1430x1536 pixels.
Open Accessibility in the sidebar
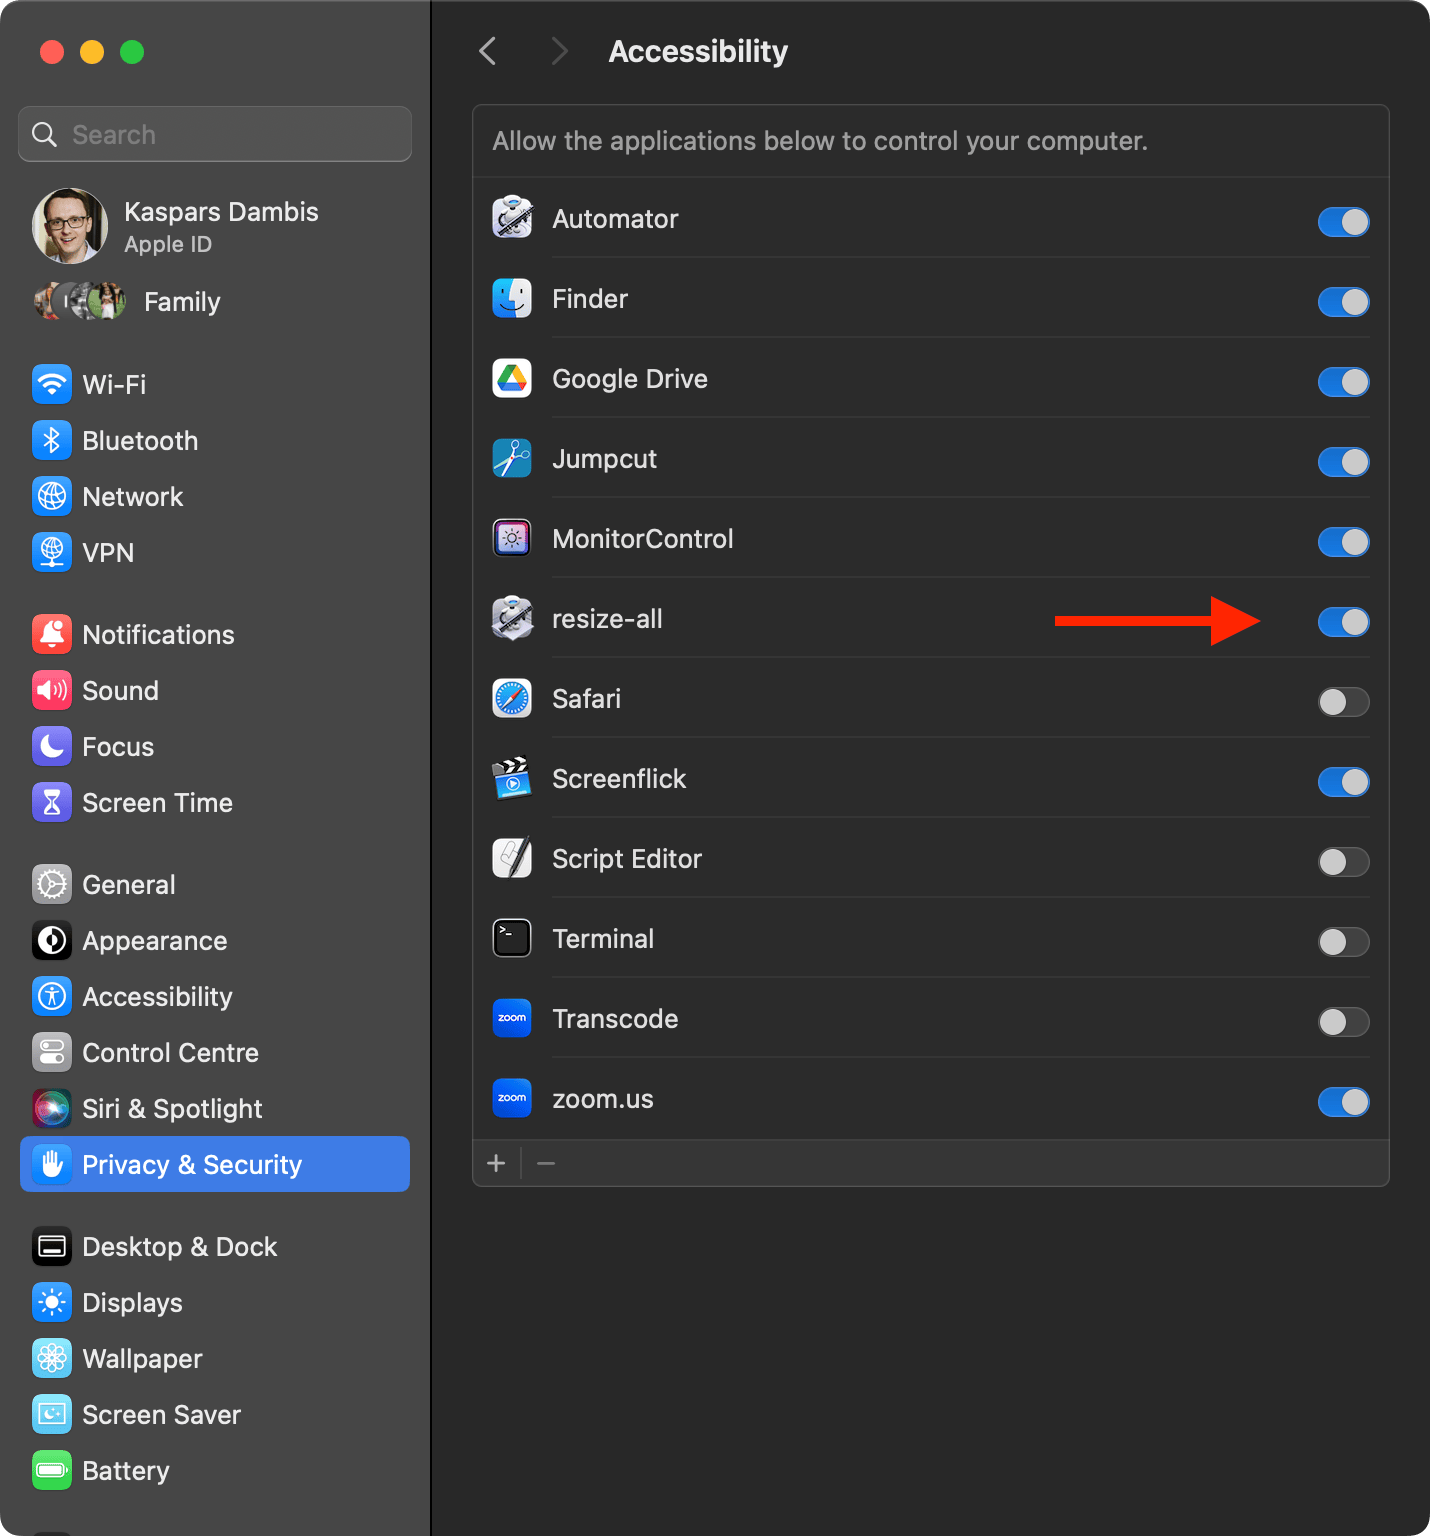coord(215,996)
